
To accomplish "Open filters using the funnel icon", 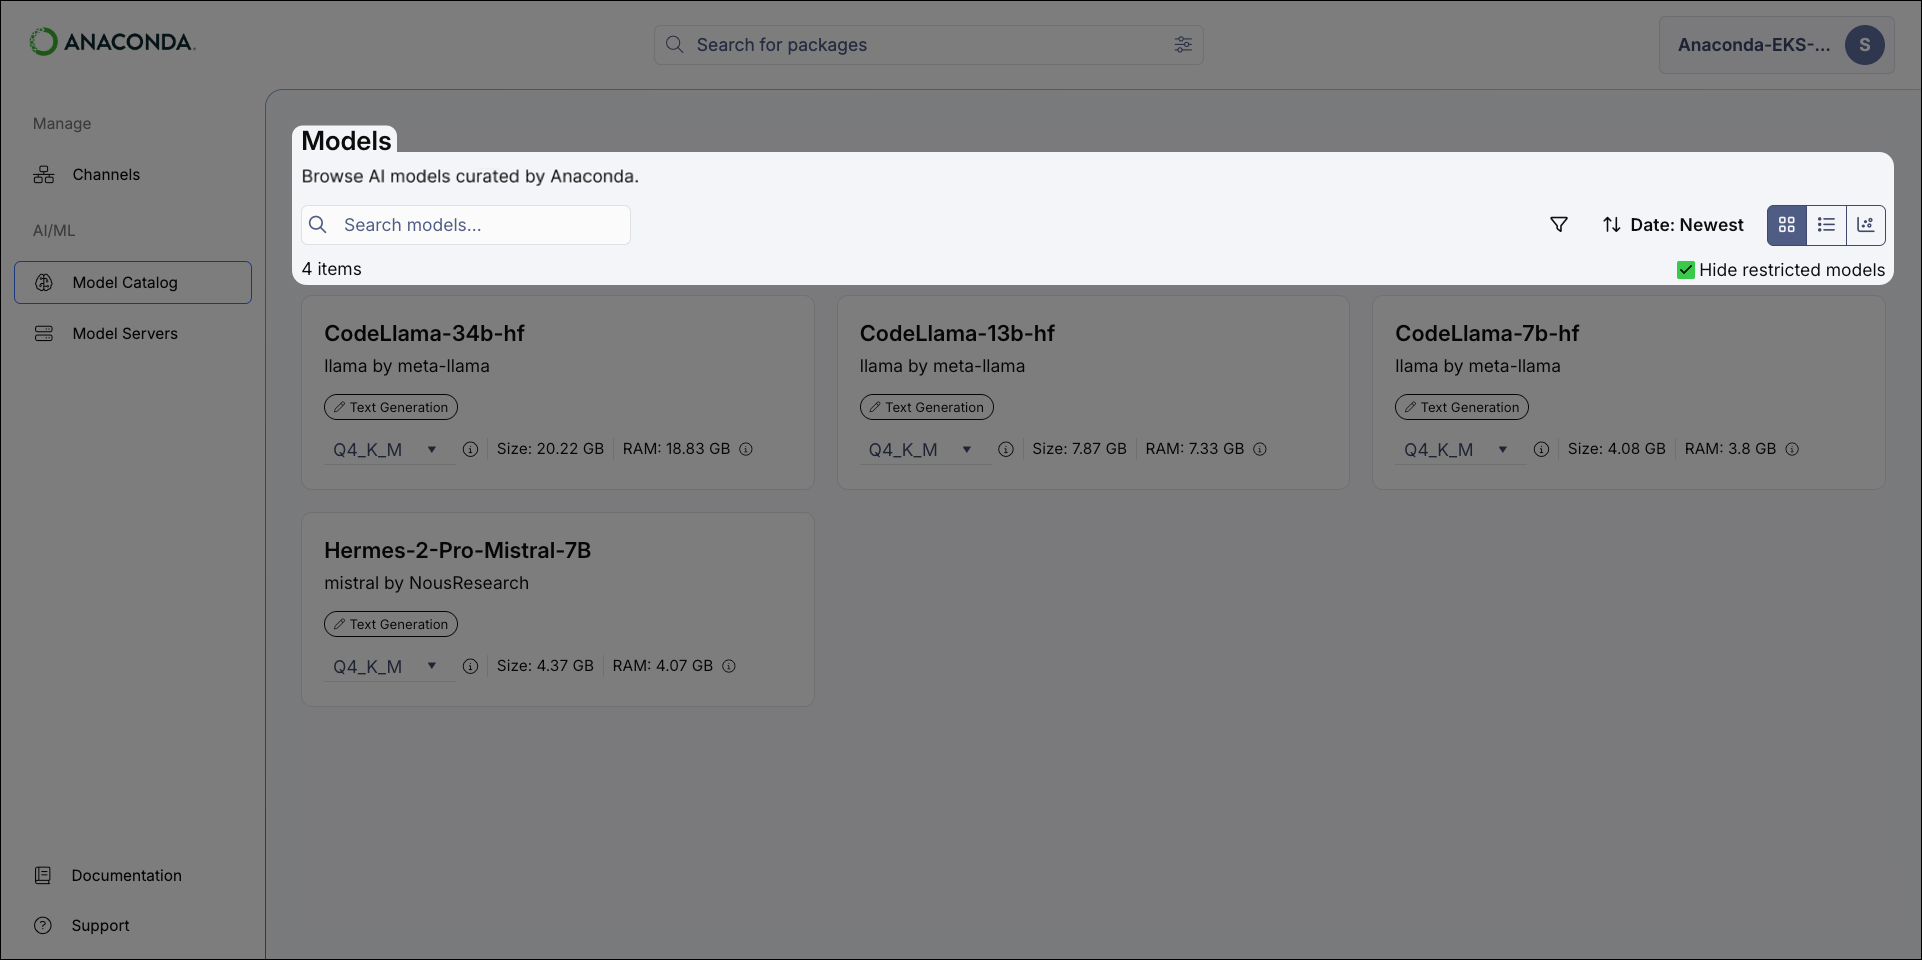I will 1559,224.
